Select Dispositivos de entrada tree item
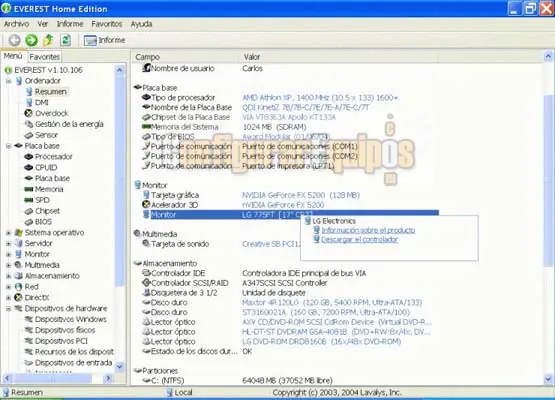The height and width of the screenshot is (400, 555). (x=73, y=363)
